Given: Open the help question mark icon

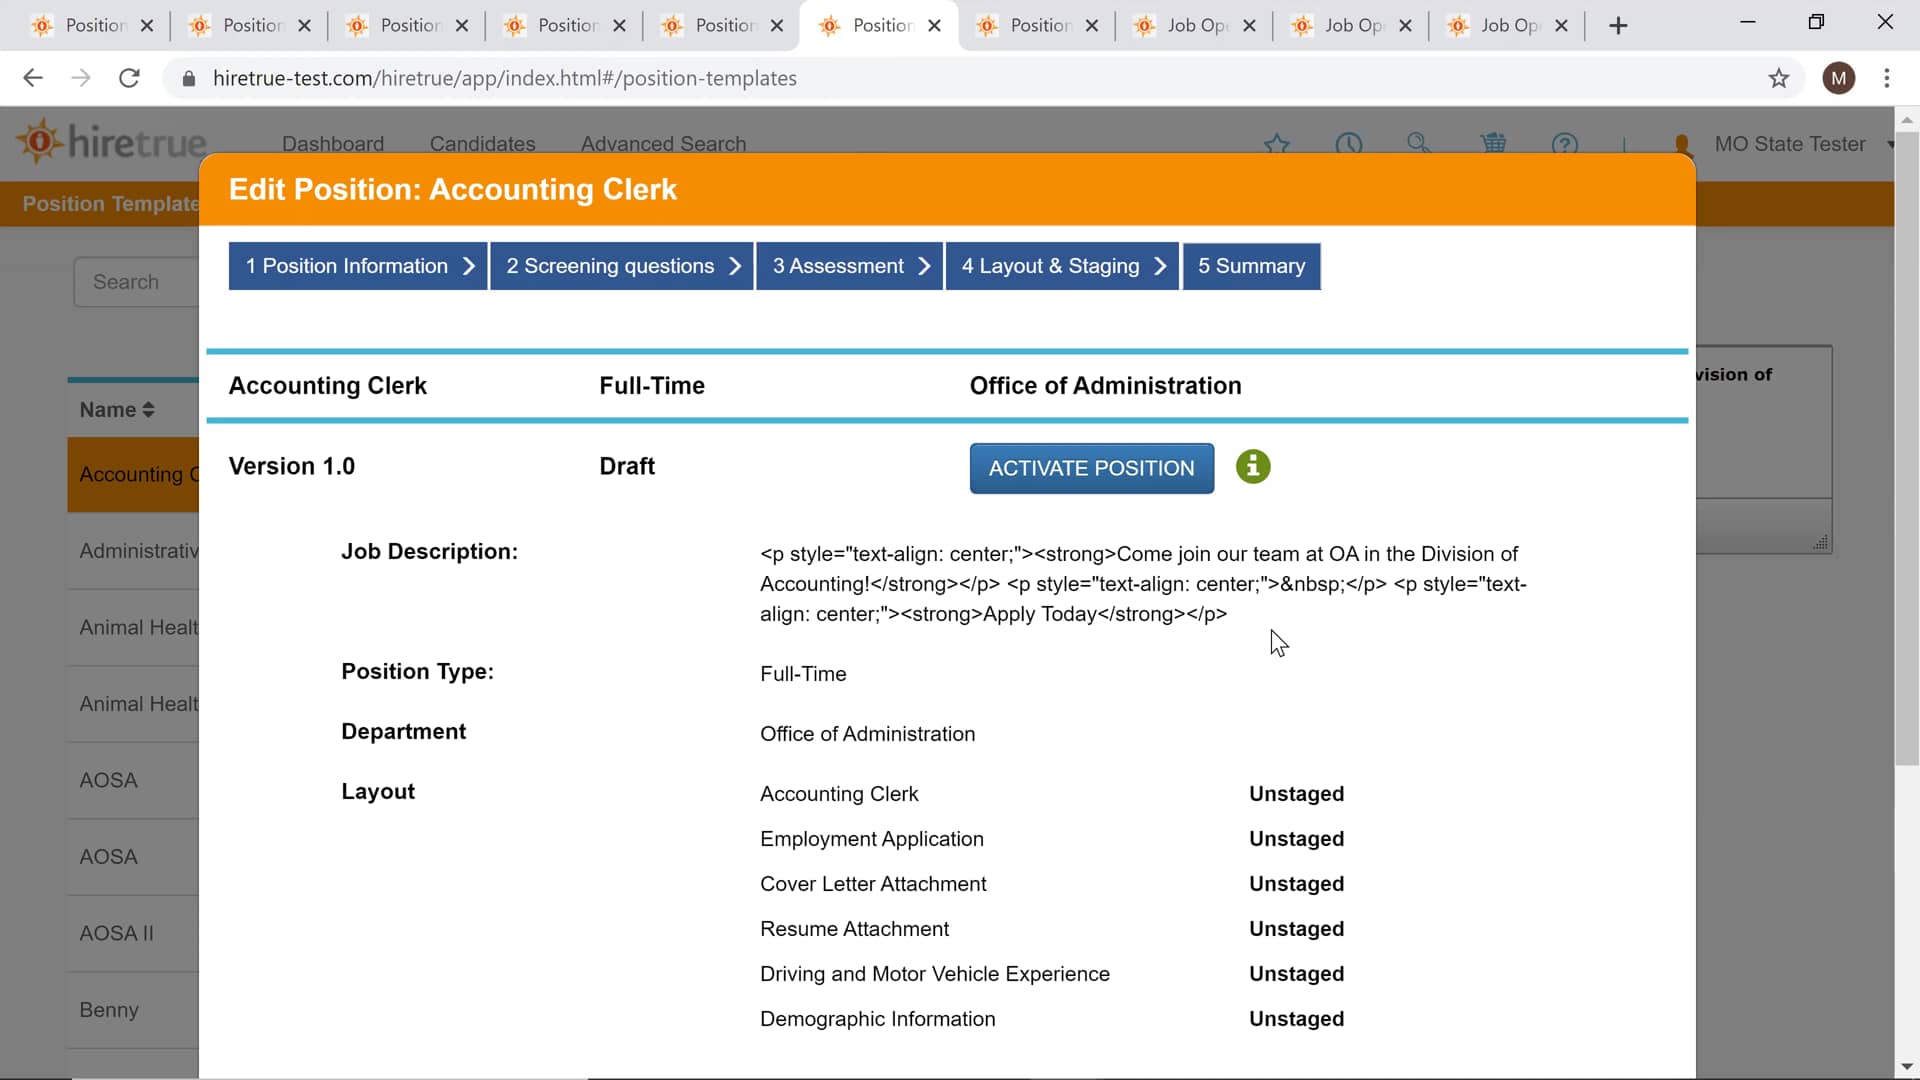Looking at the screenshot, I should click(1565, 144).
